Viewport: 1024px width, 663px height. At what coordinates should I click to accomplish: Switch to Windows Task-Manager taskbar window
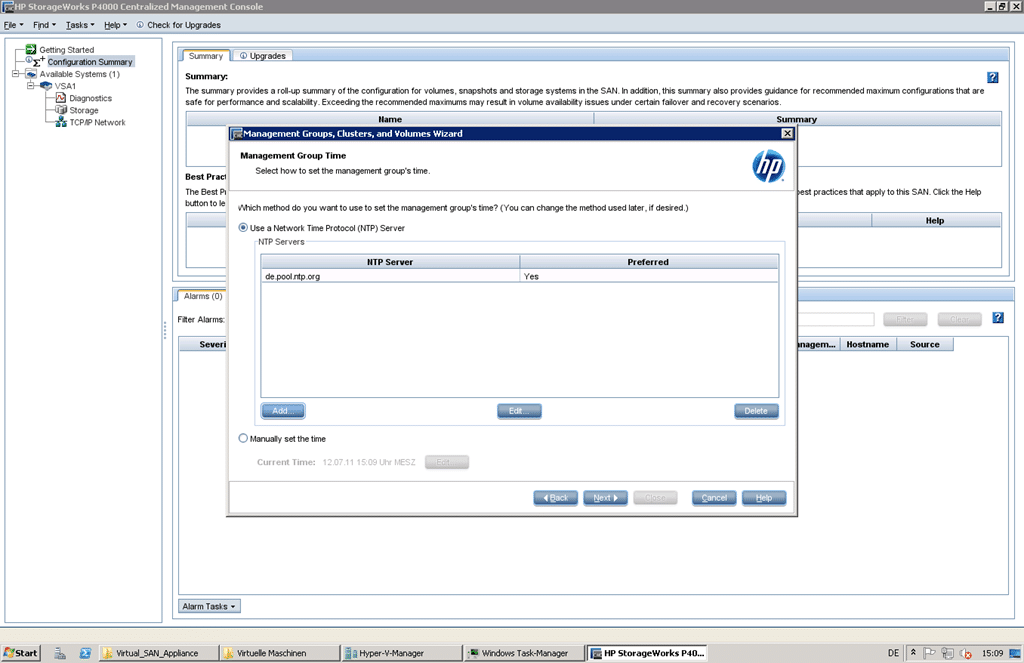524,653
